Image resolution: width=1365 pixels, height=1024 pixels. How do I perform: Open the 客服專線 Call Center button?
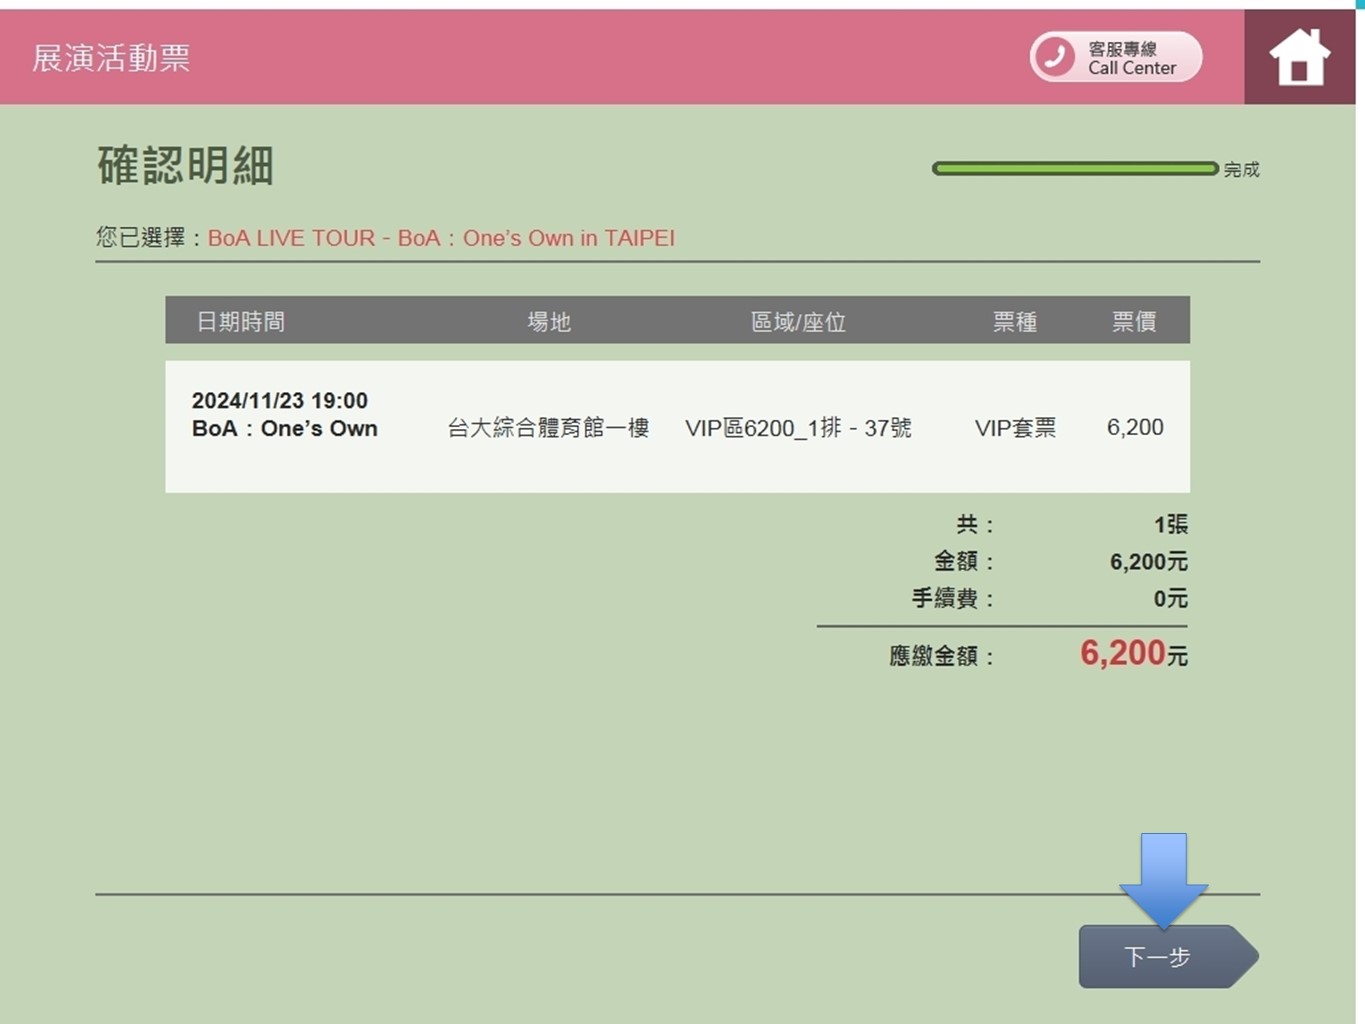coord(1116,57)
